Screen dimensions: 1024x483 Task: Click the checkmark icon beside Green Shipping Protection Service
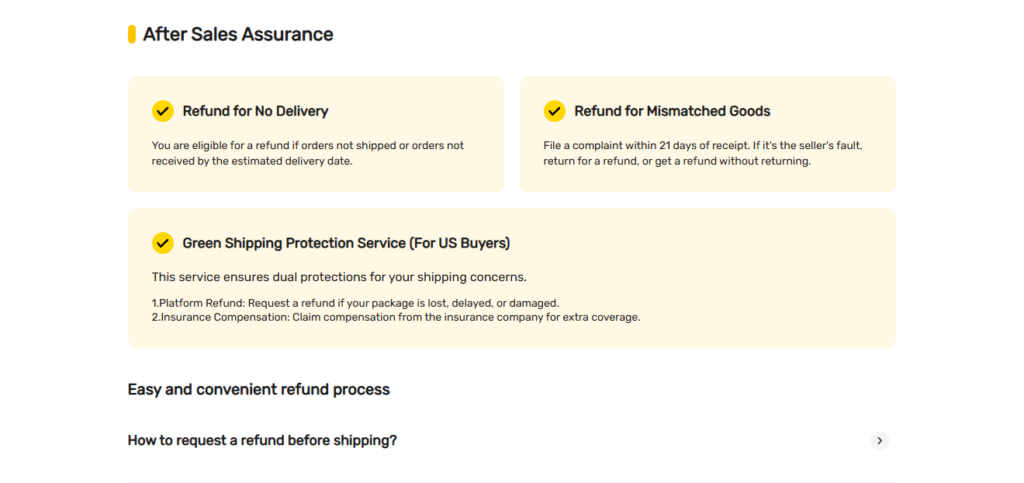163,243
